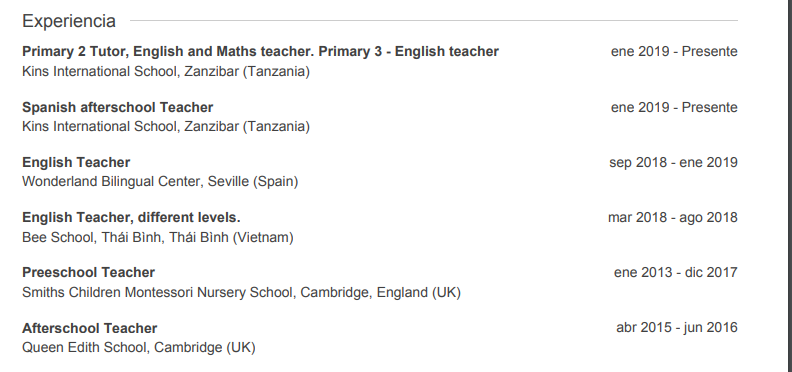Select the Primary 2 Tutor job title
Viewport: 792px width, 372px height.
click(x=260, y=52)
